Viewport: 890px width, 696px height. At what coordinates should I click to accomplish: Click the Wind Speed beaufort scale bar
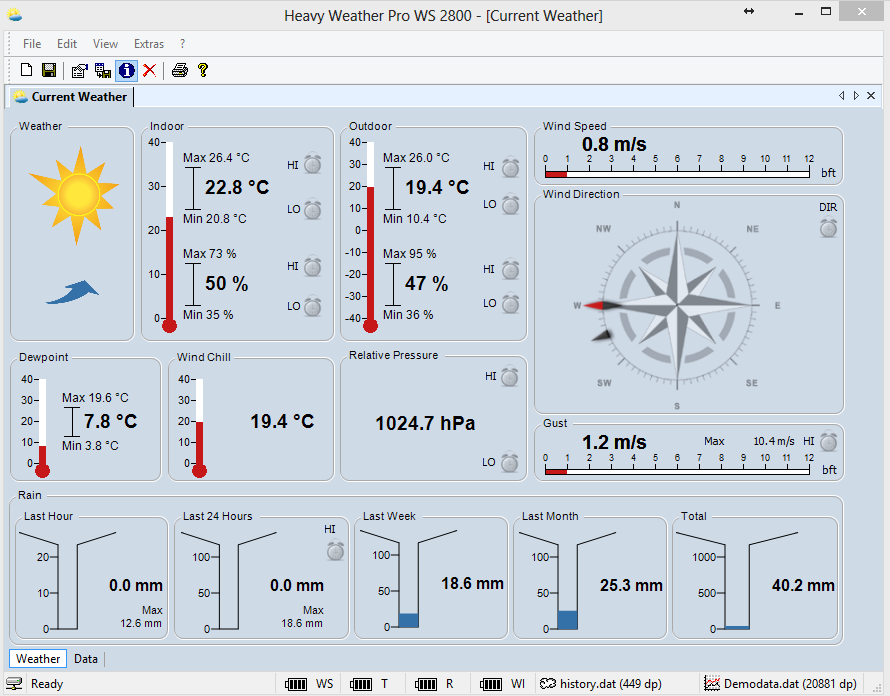[x=677, y=174]
